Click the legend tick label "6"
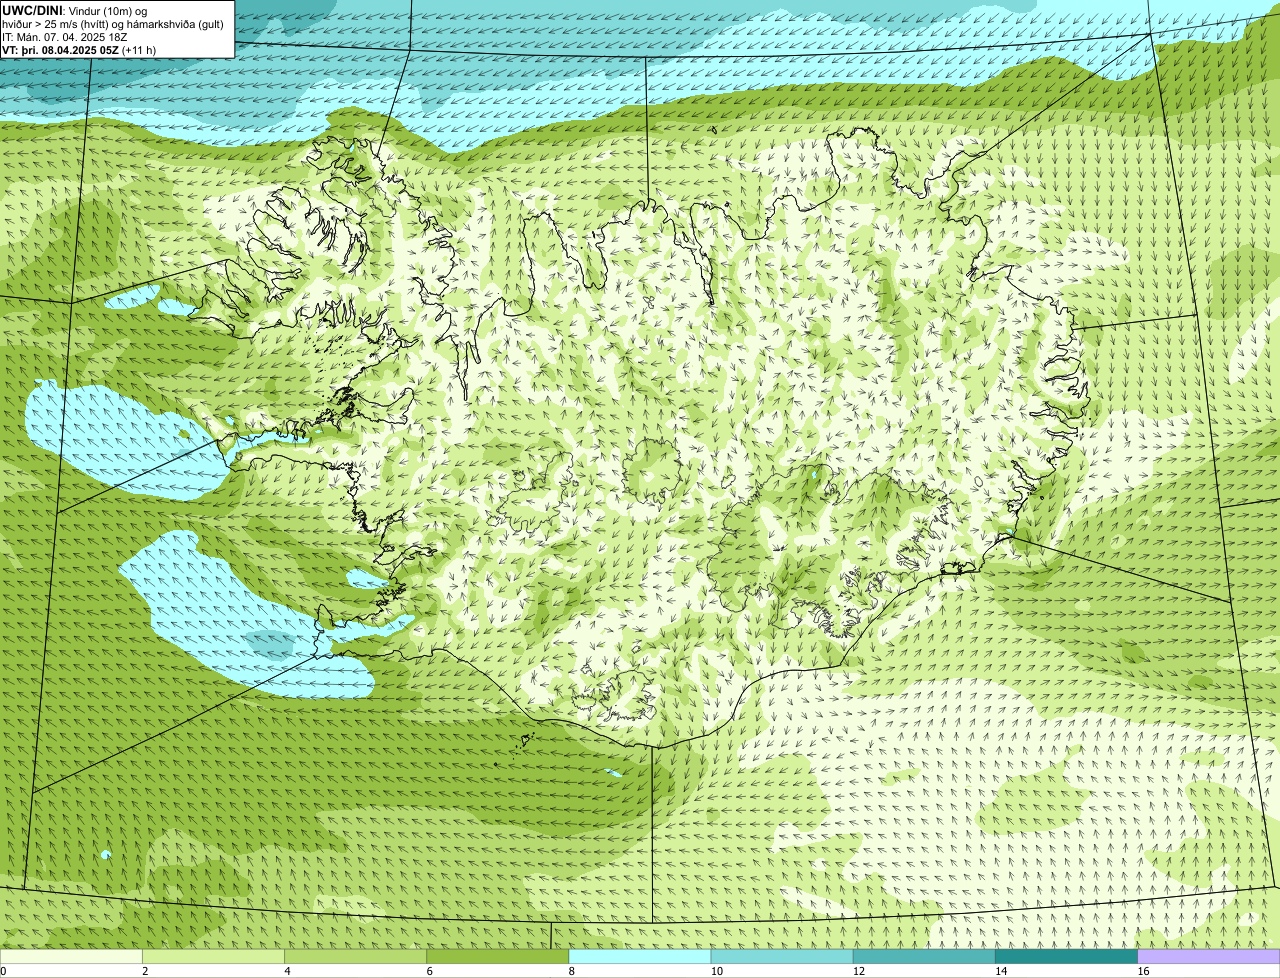Viewport: 1280px width, 978px height. point(429,971)
